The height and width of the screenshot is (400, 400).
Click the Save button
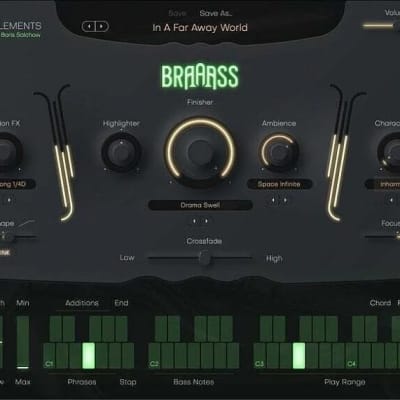point(177,13)
